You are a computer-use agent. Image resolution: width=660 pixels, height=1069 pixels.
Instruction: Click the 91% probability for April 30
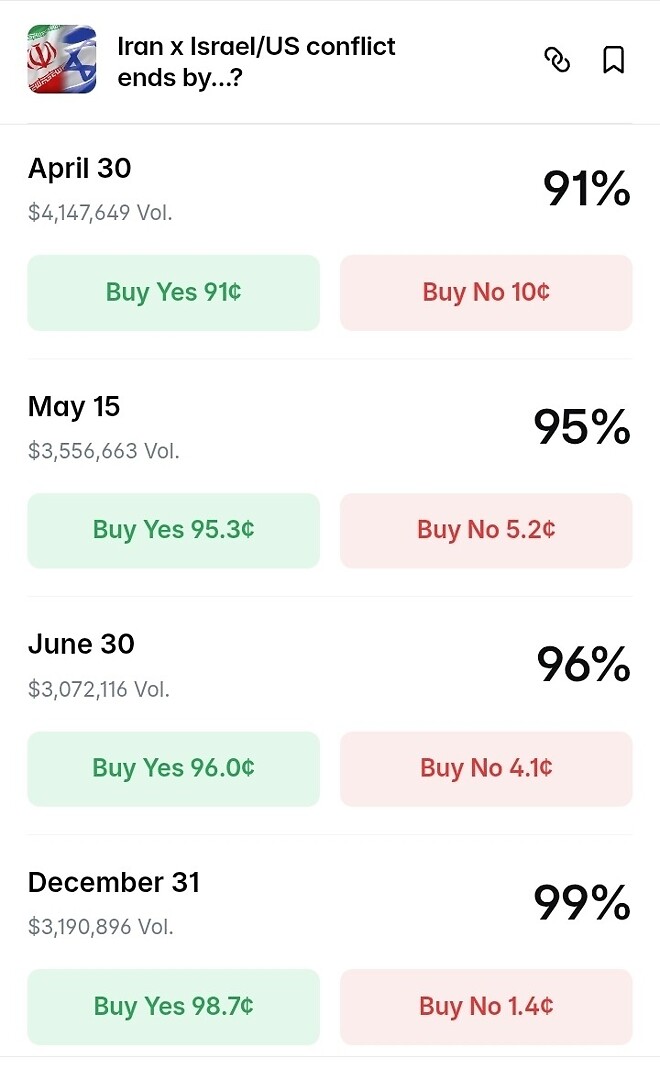tap(586, 189)
